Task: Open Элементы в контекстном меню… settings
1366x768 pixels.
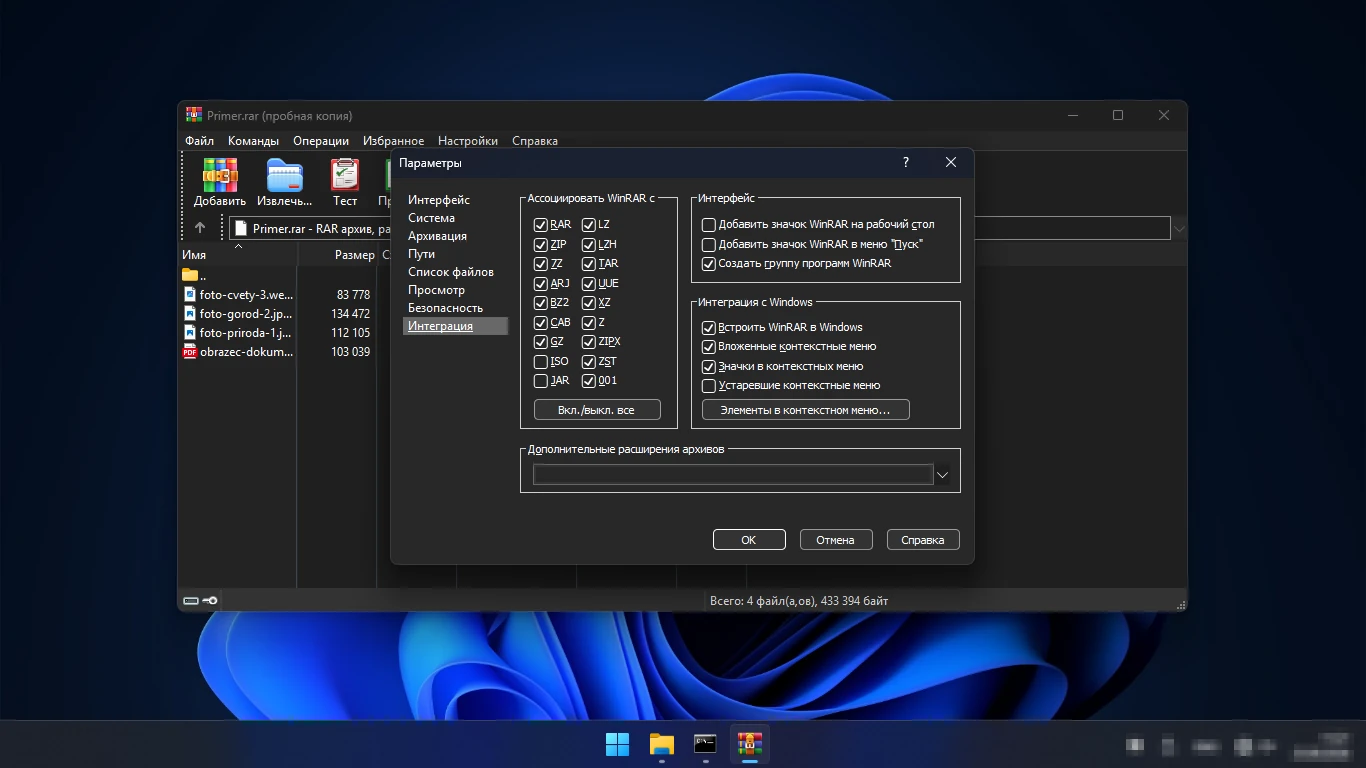Action: click(x=806, y=410)
